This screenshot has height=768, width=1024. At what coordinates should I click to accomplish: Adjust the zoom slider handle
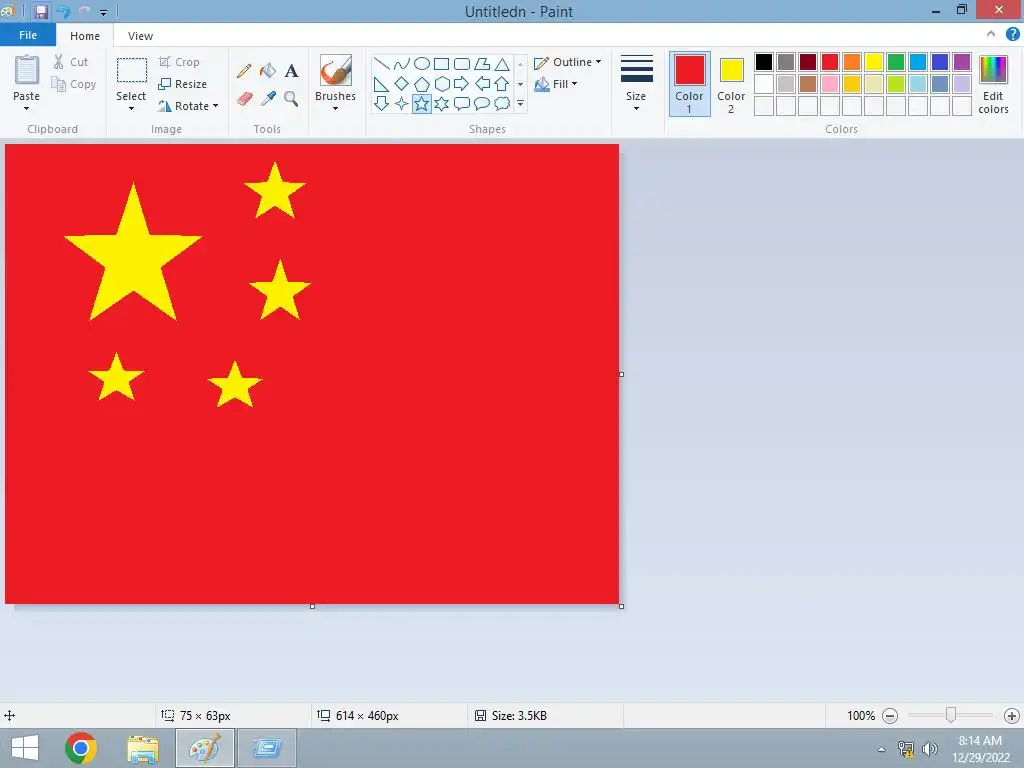(x=951, y=715)
